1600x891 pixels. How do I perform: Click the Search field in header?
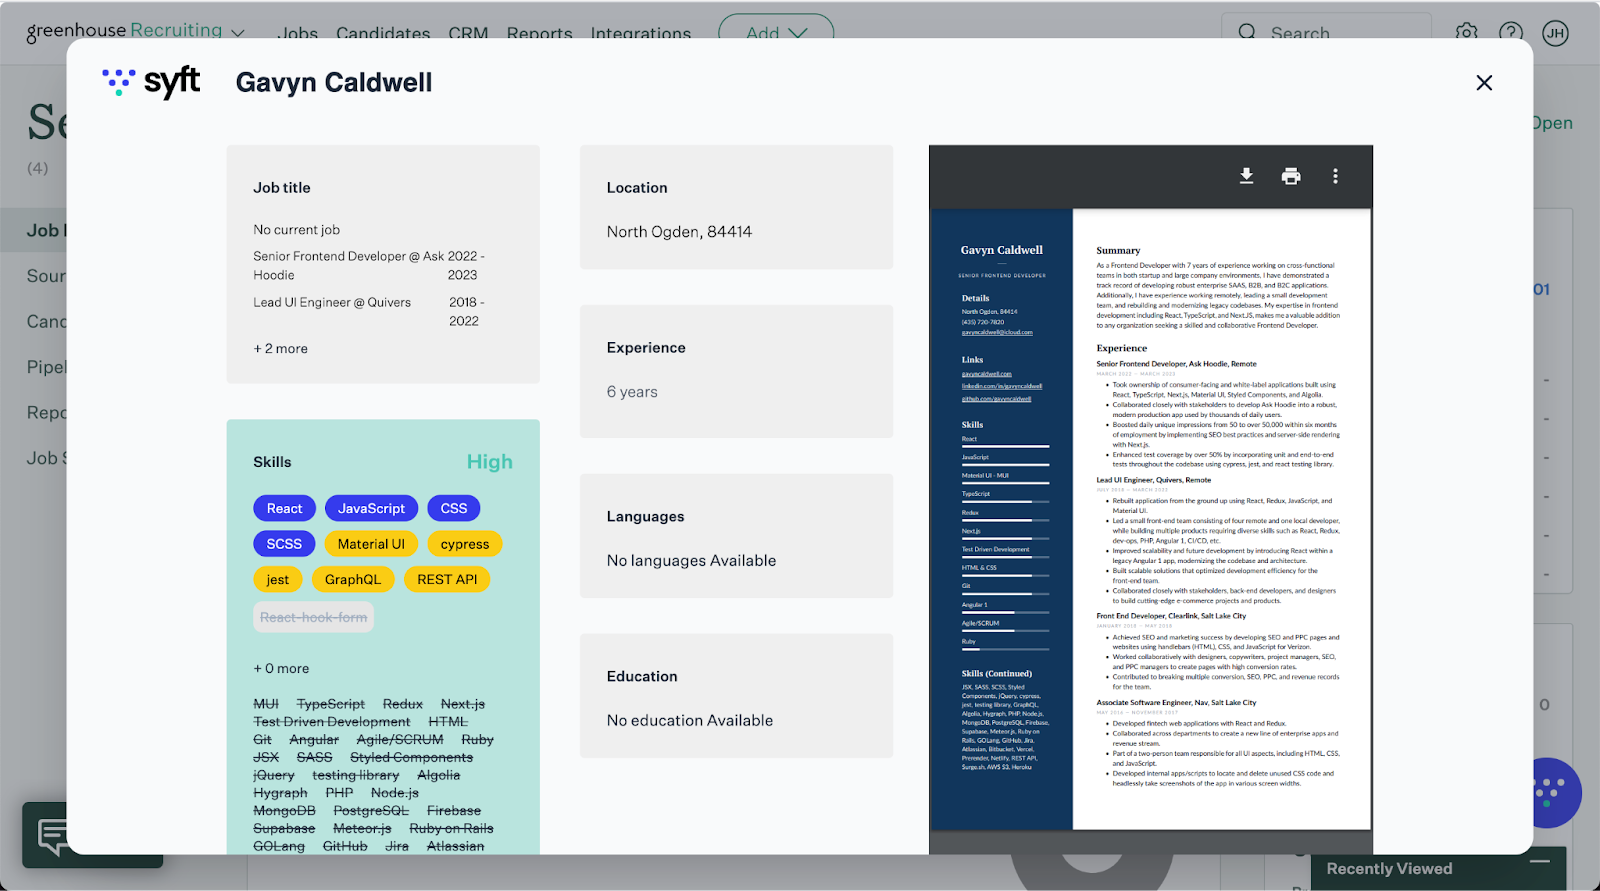coord(1326,32)
